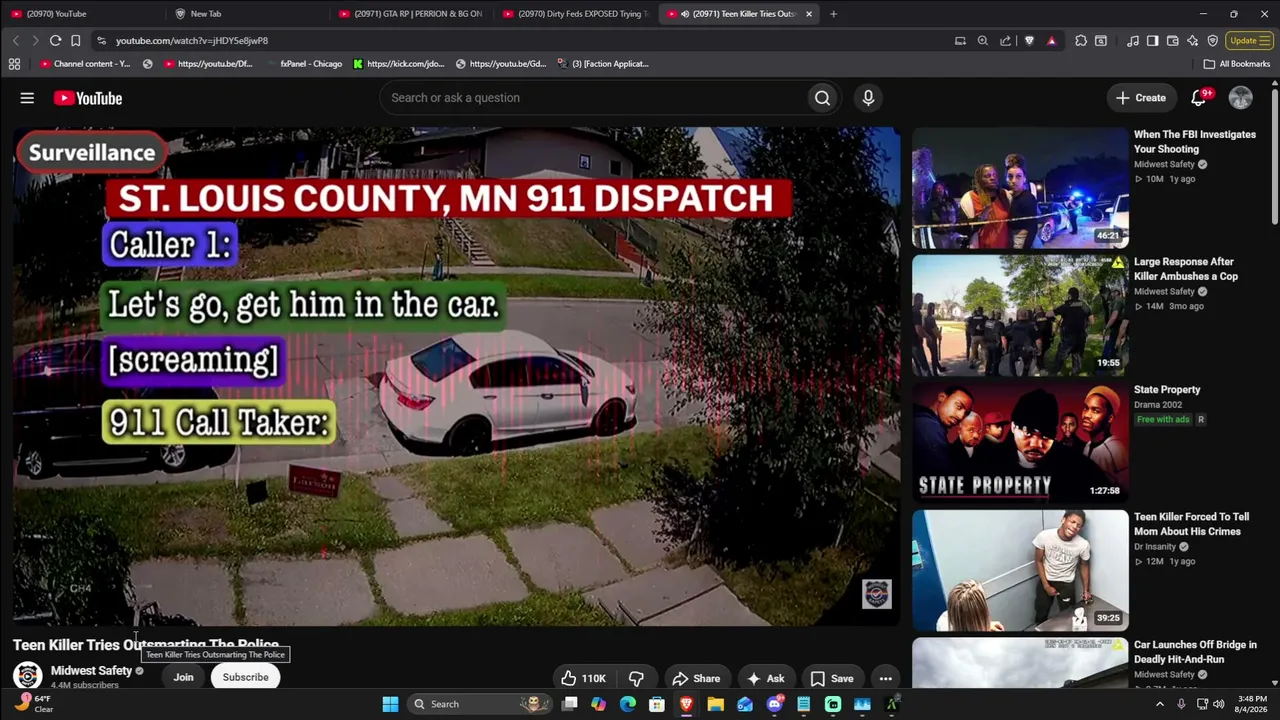Open site settings icon in address bar
The width and height of the screenshot is (1280, 720).
tap(101, 41)
